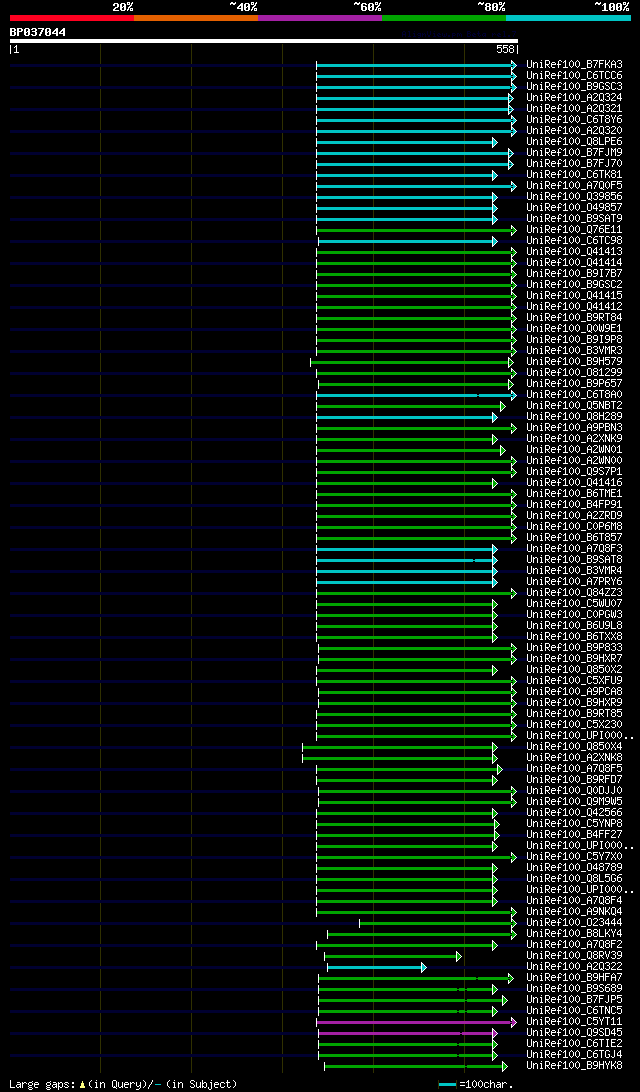Click the green alignment bar for UniRef100_A2XNK8
640x1092 pixels.
click(400, 758)
